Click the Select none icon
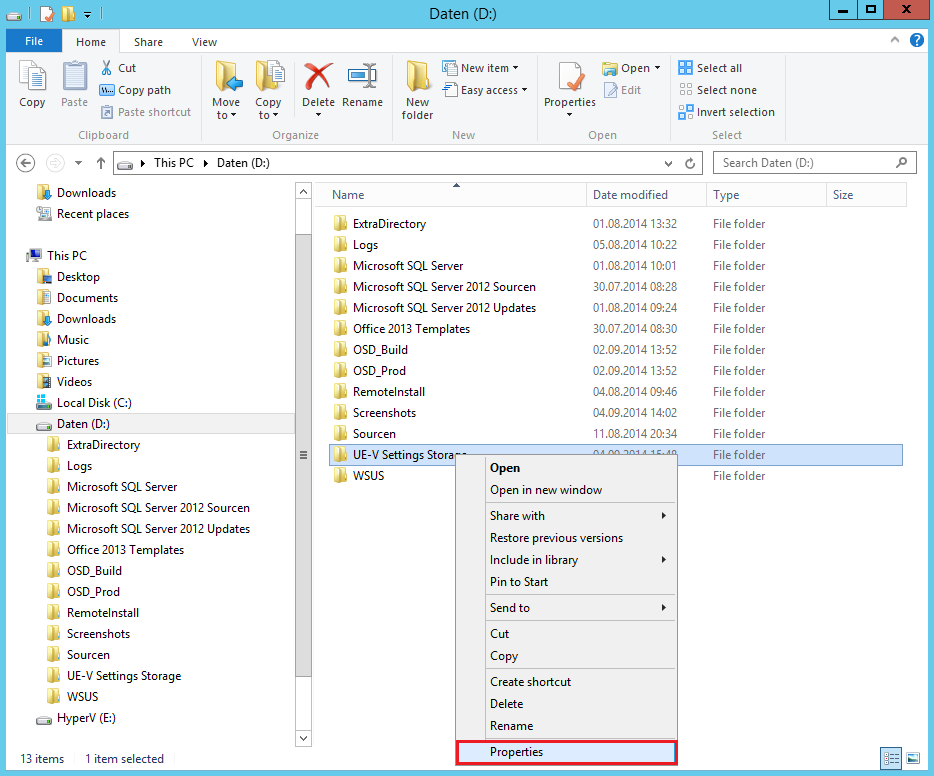 coord(686,90)
